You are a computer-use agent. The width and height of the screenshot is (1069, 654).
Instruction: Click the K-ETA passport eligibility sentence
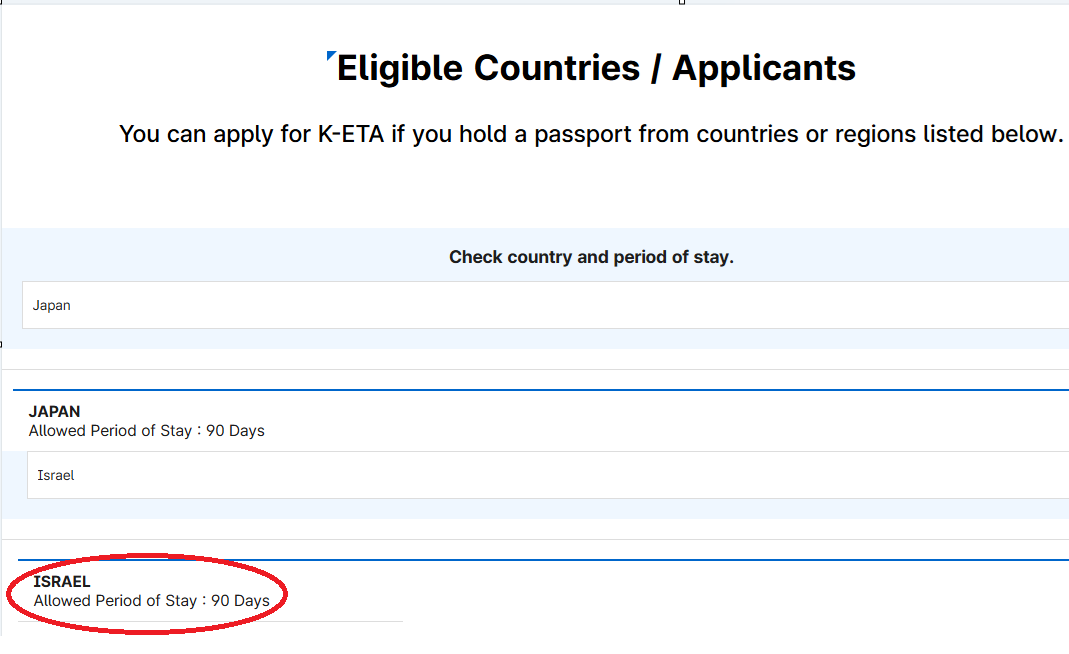coord(590,134)
